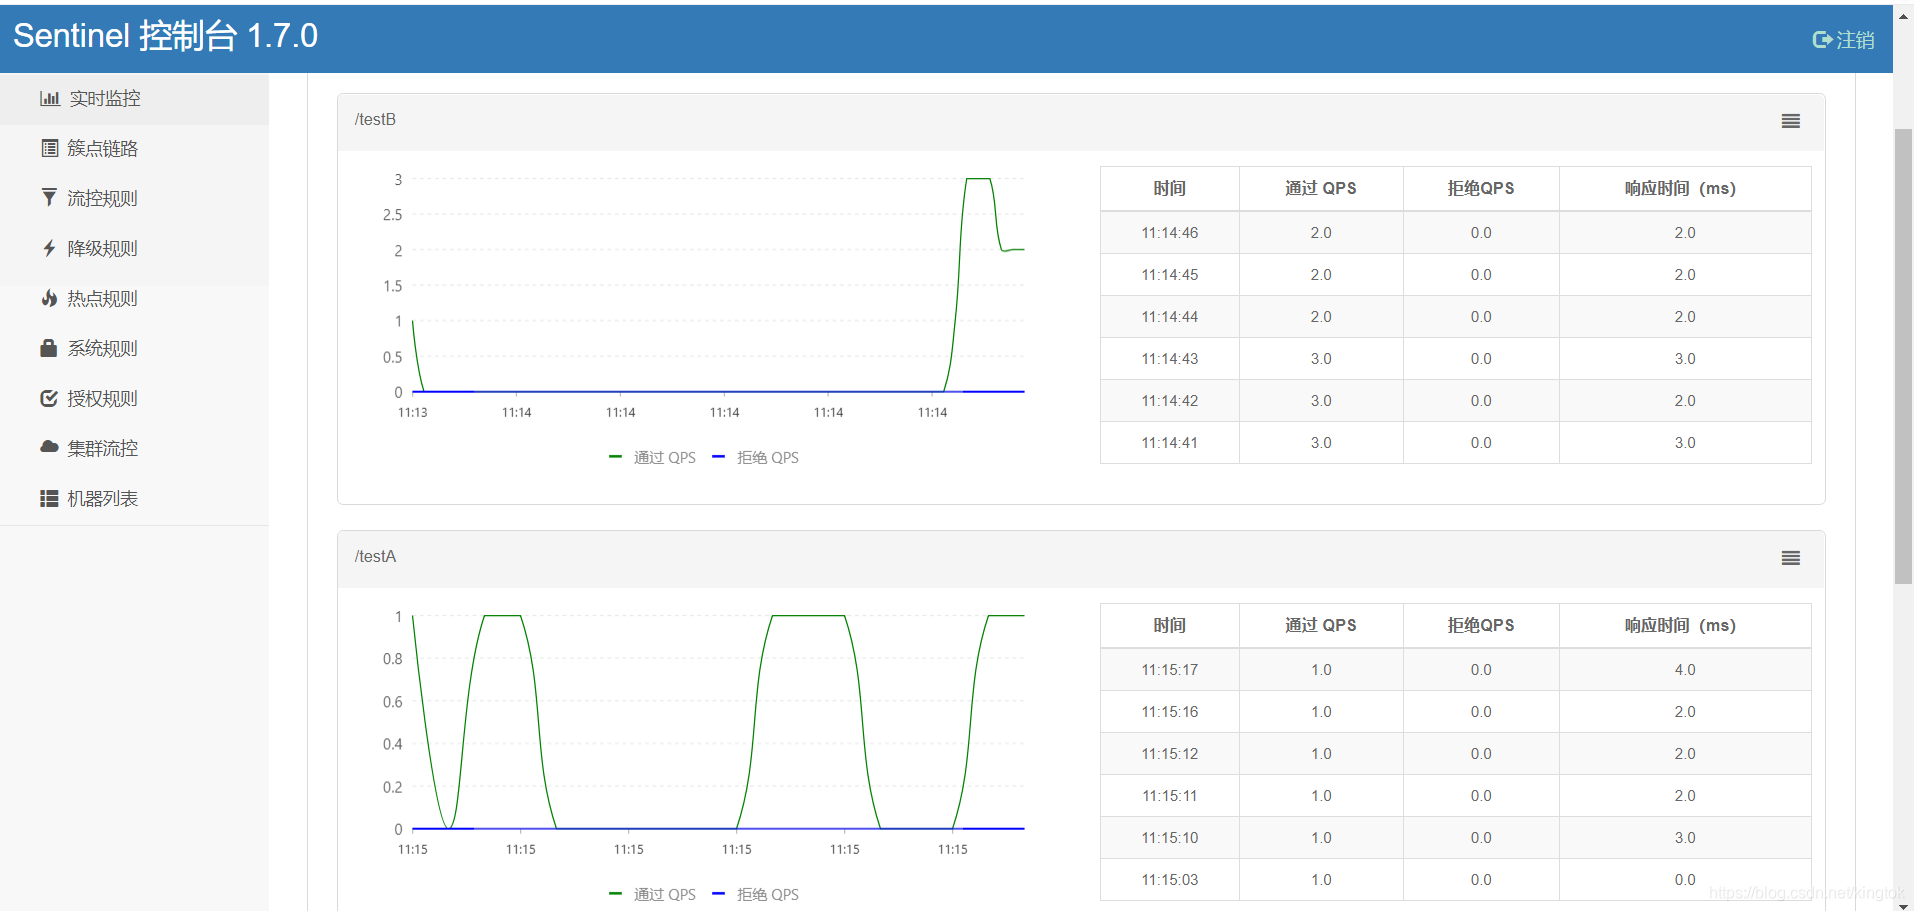The height and width of the screenshot is (911, 1914).
Task: Click the 11:14:42 time cell
Action: [1169, 401]
